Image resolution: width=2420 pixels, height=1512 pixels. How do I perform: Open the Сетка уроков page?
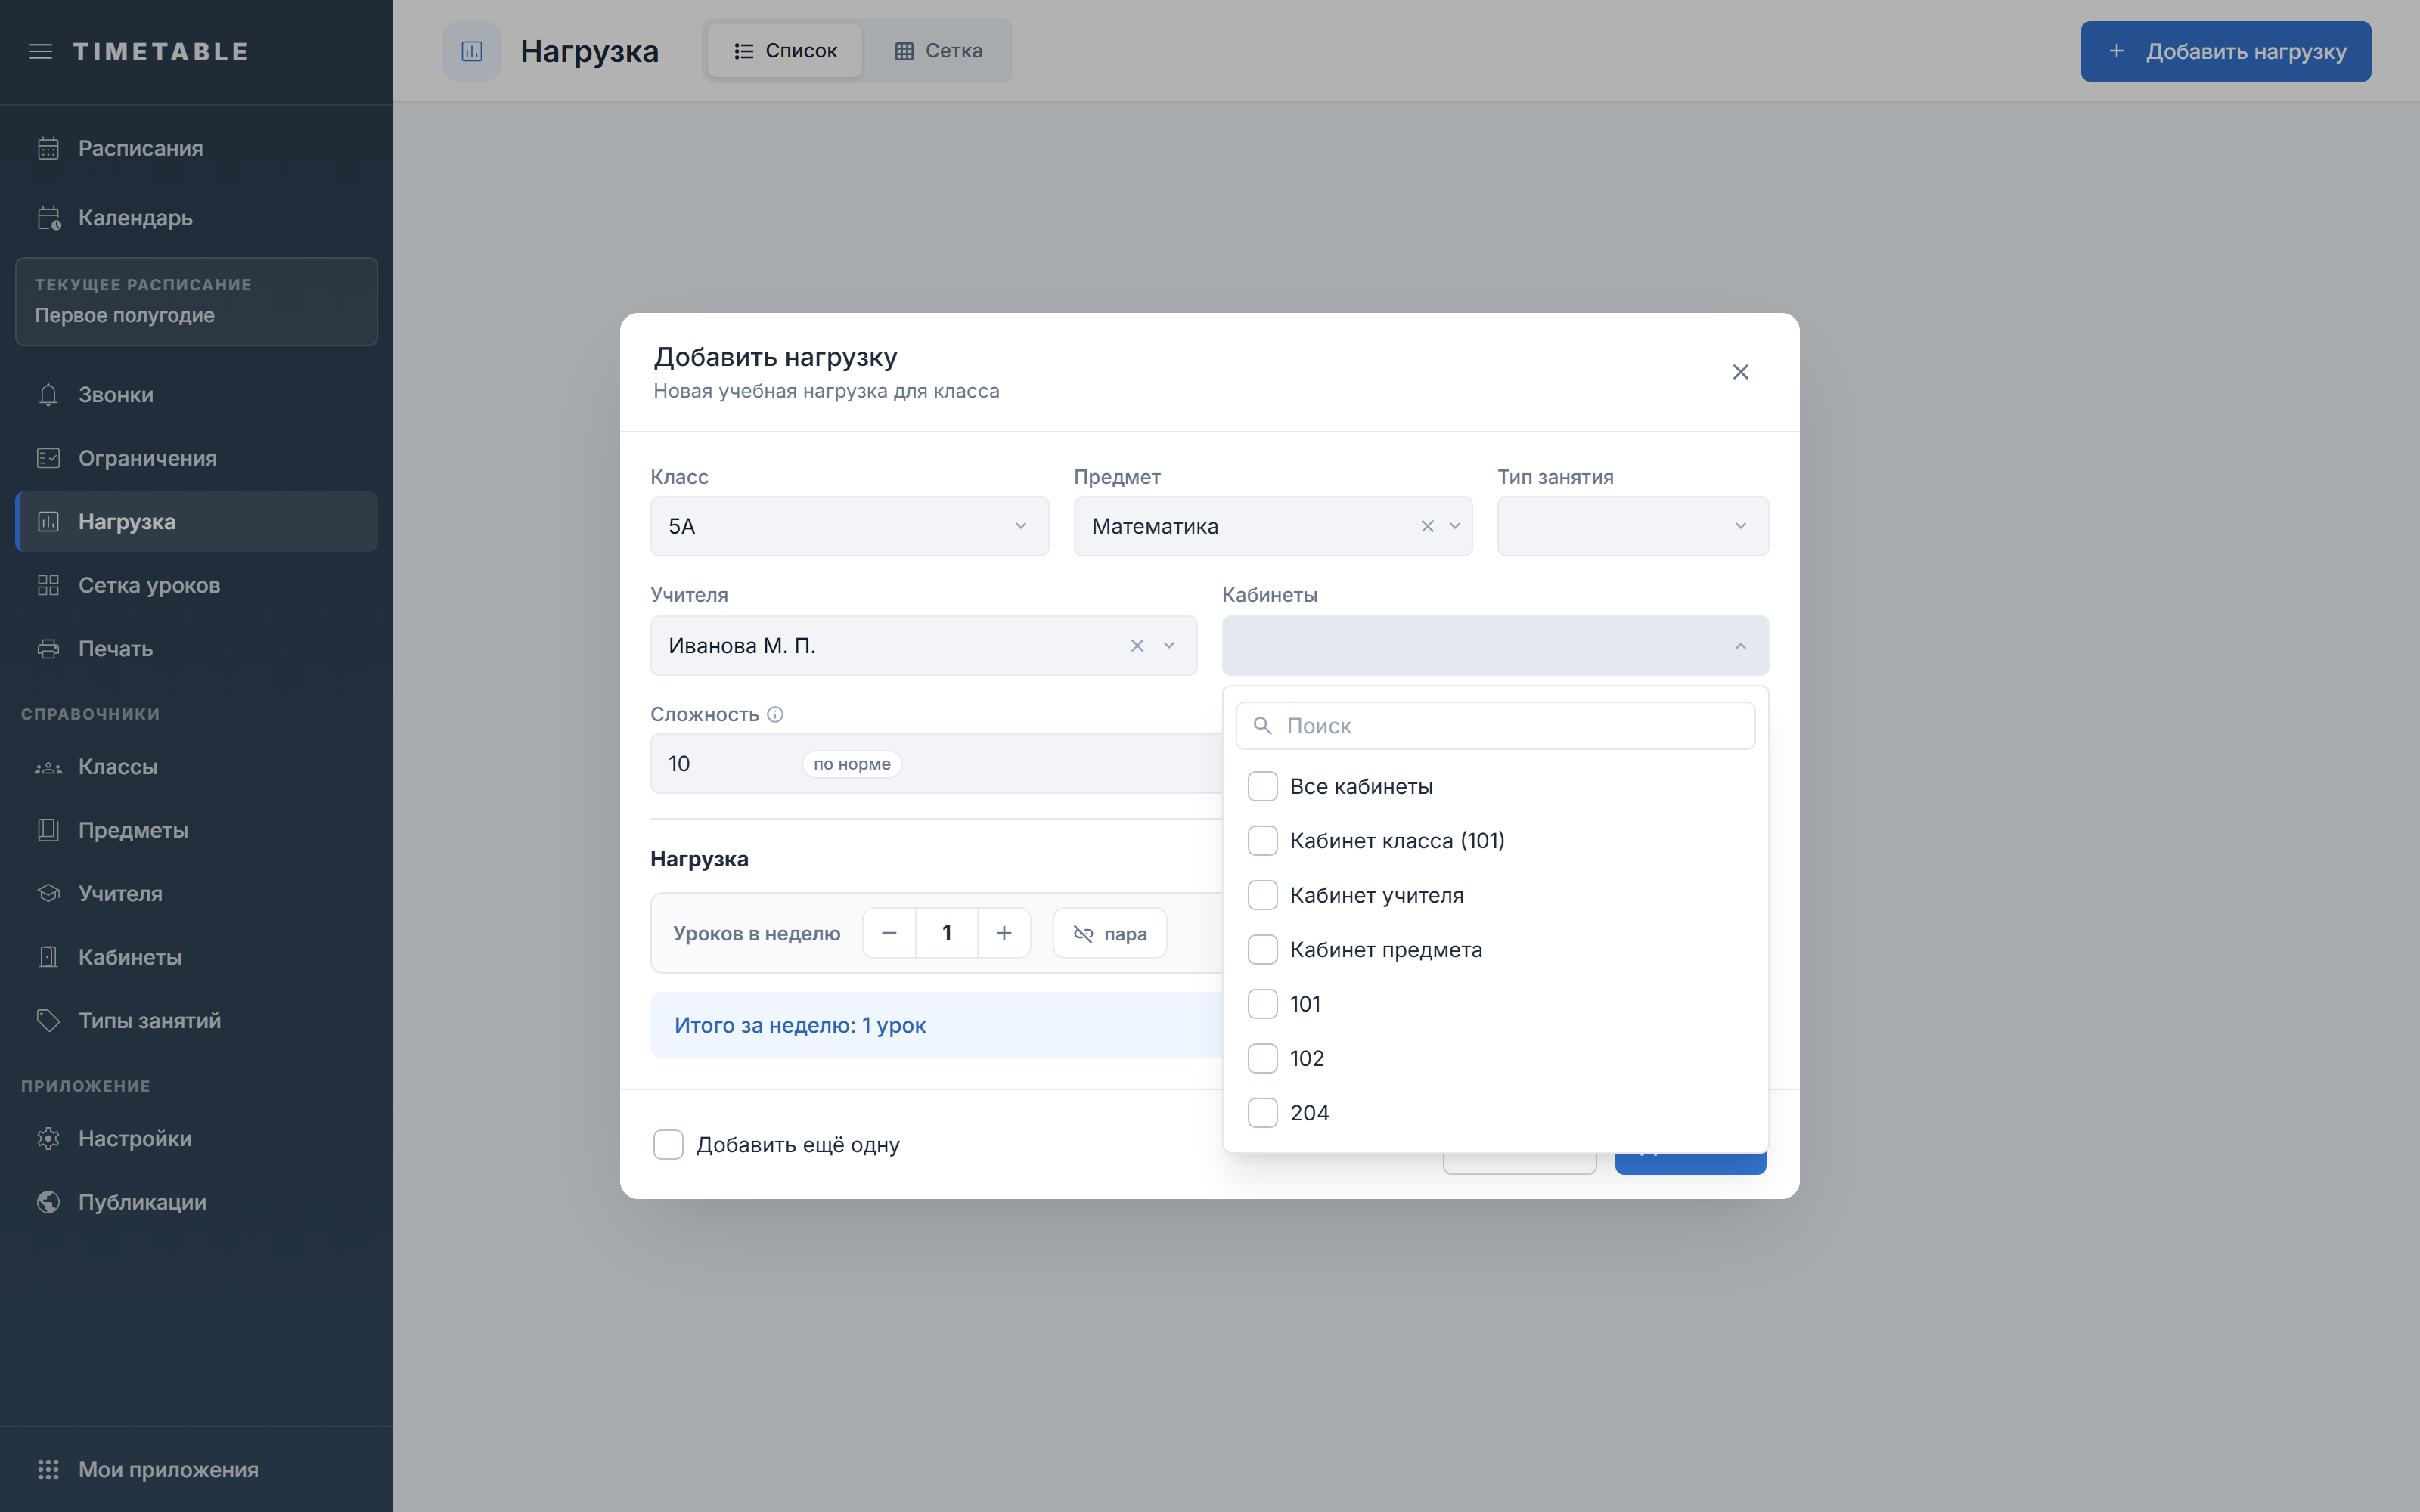point(197,585)
